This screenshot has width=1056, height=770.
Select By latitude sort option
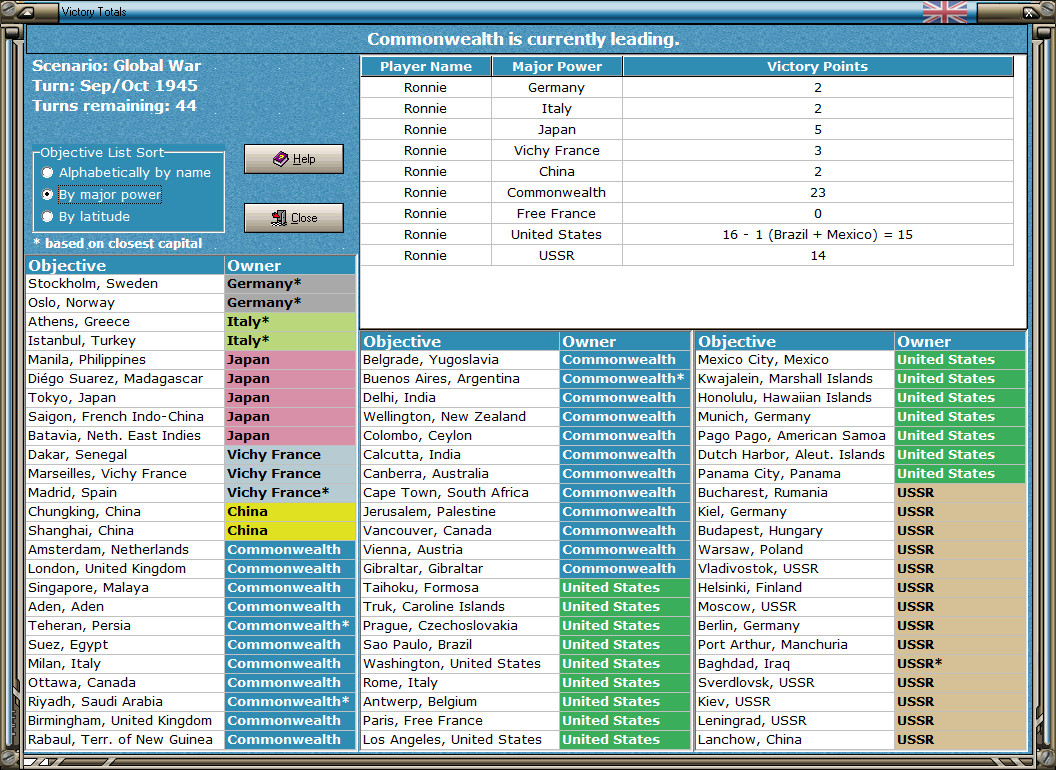pos(86,216)
